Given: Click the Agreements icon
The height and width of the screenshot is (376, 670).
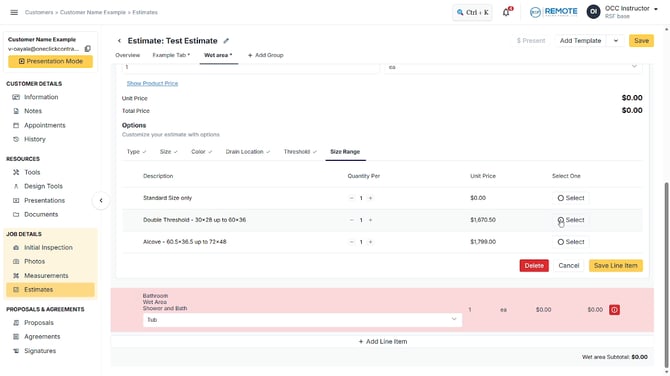Looking at the screenshot, I should click(x=16, y=337).
